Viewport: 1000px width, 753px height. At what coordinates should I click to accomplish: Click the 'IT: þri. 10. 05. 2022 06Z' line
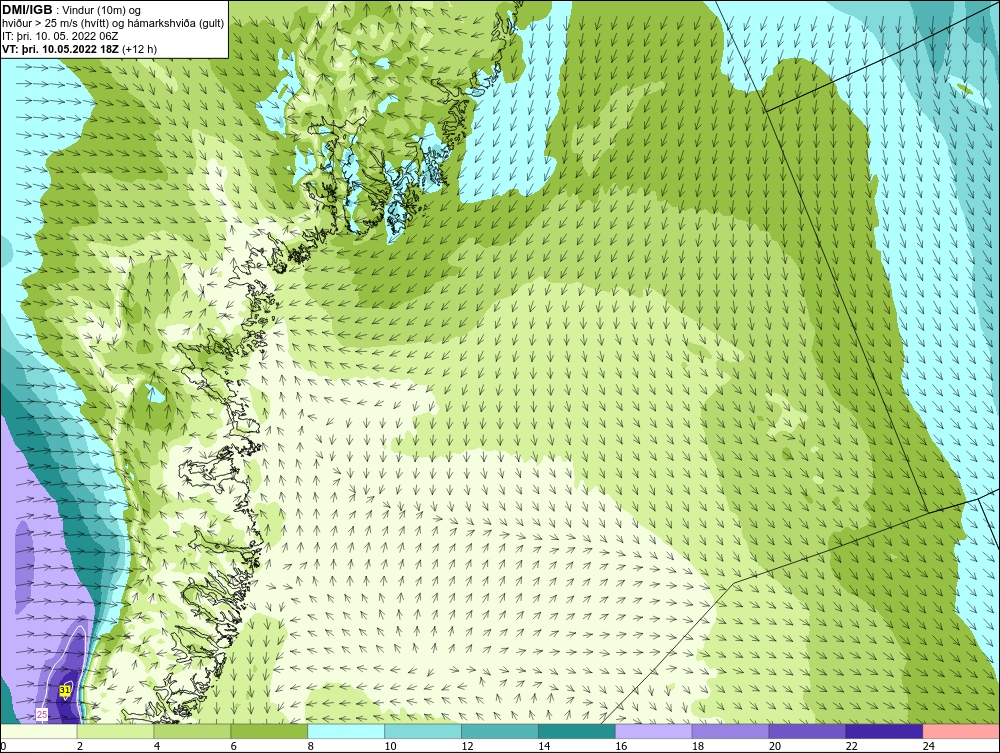coord(60,36)
